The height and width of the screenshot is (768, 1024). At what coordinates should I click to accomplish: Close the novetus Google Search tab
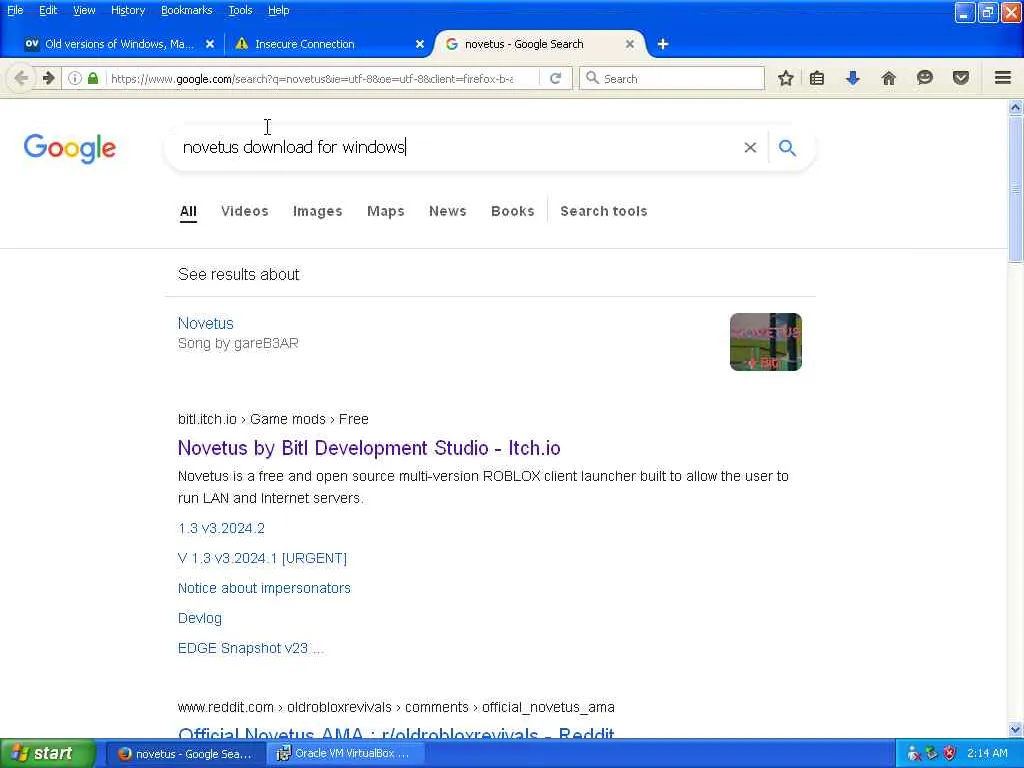coord(630,44)
